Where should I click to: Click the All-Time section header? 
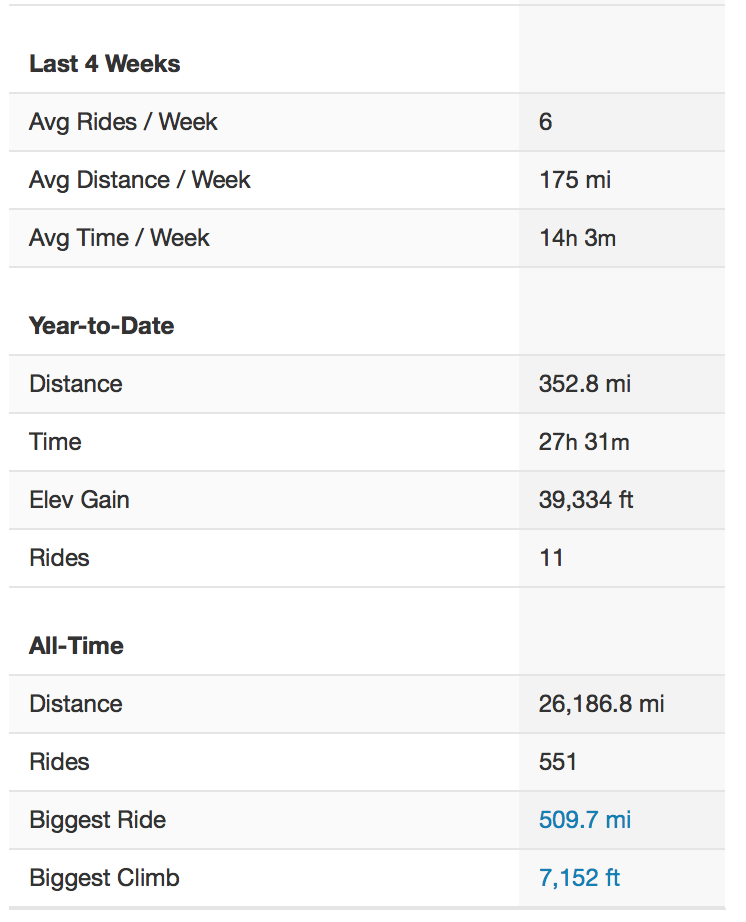pos(77,646)
